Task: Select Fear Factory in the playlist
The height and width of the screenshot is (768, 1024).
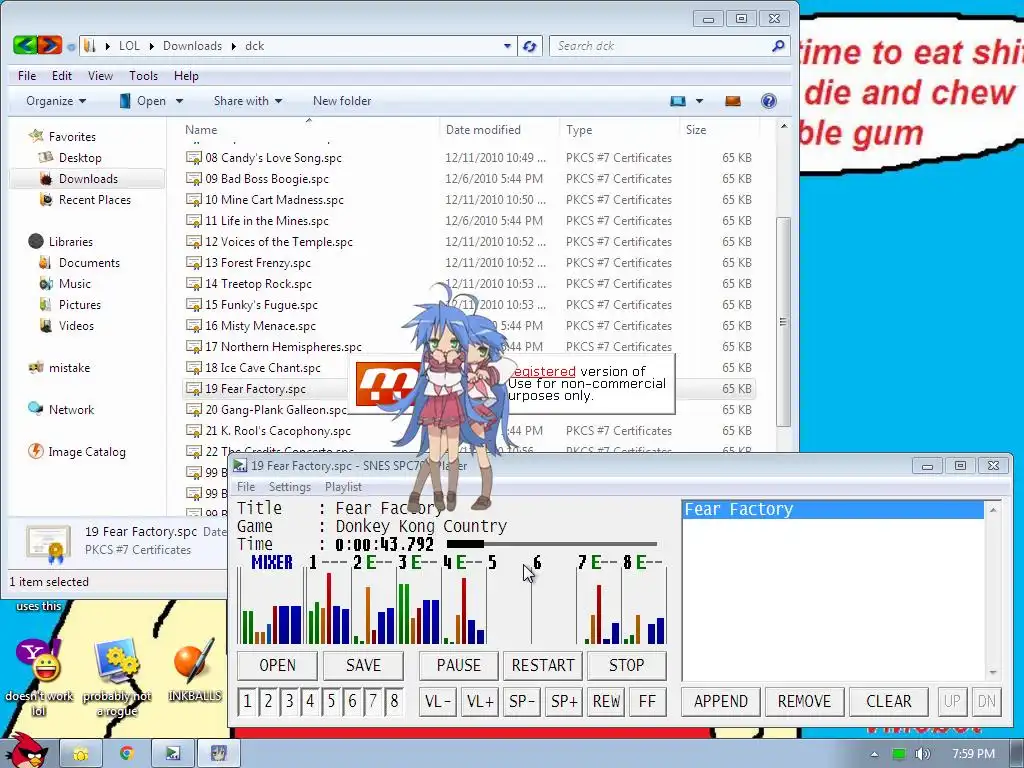Action: 833,509
